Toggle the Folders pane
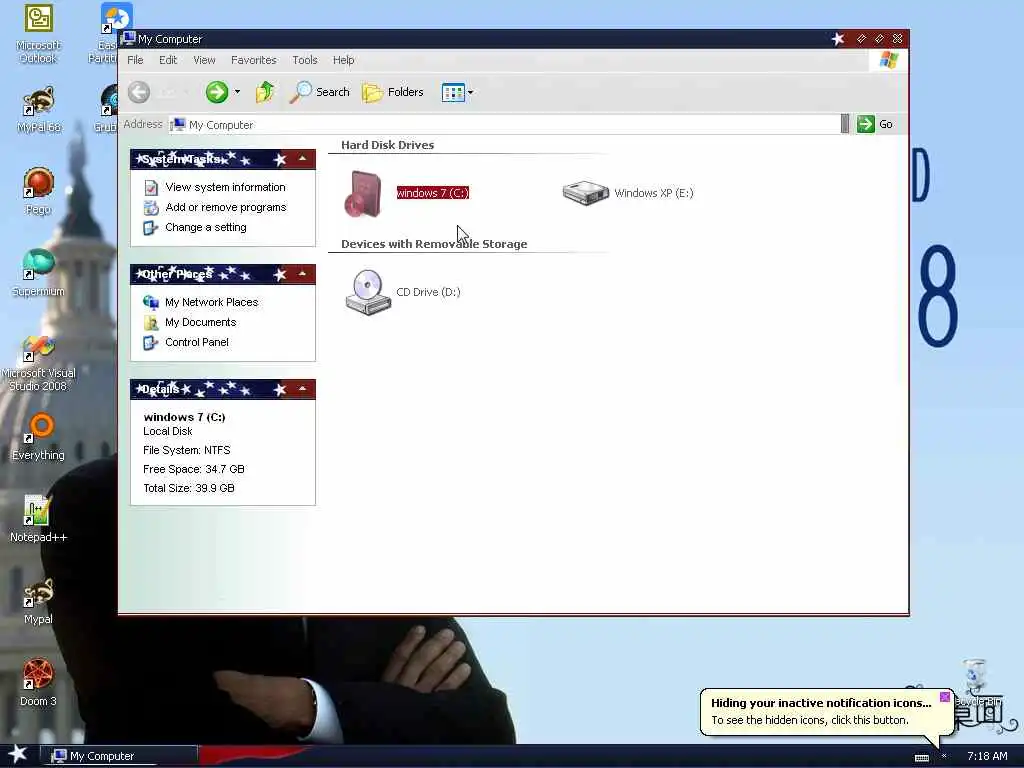Screen dimensions: 1024x768 coord(392,92)
